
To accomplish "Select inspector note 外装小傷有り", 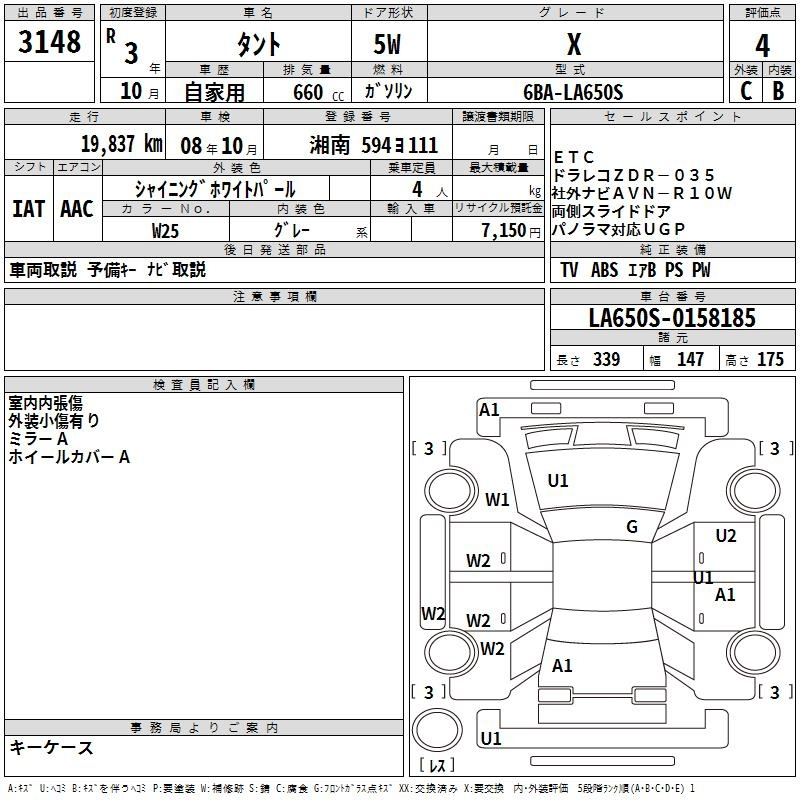I will [54, 420].
